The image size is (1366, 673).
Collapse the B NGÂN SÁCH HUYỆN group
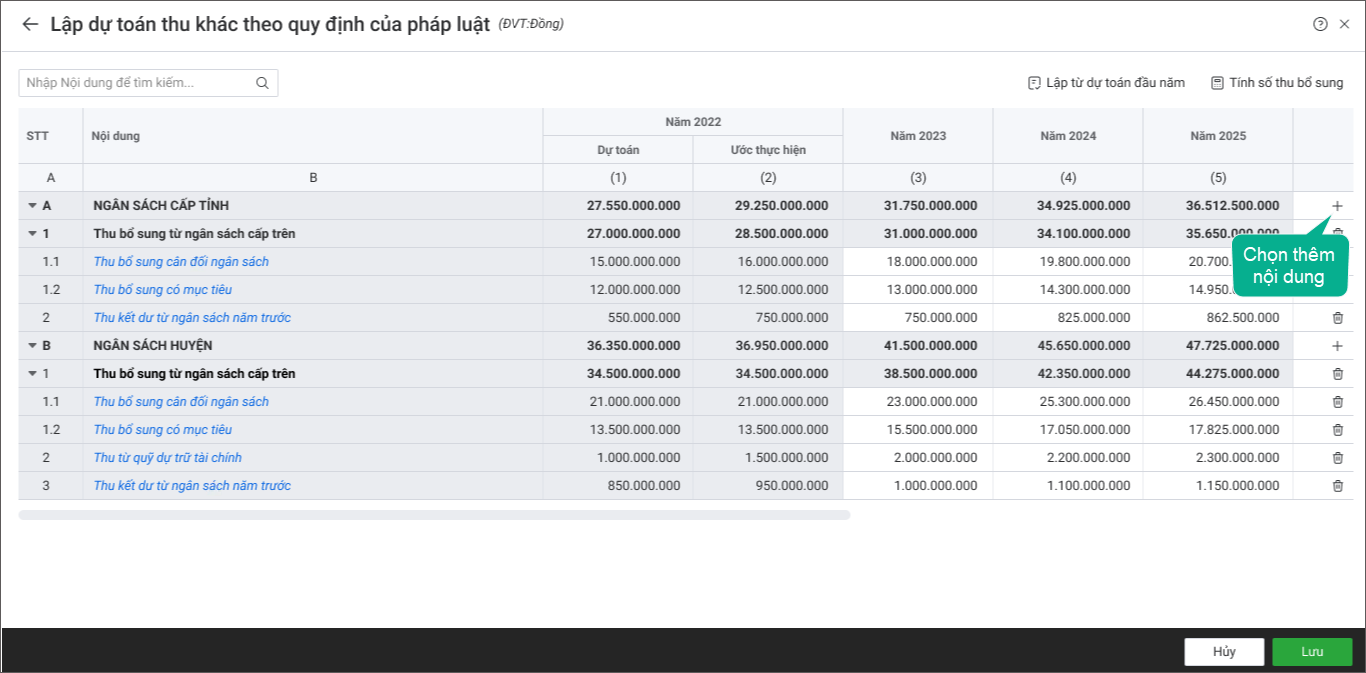point(32,346)
